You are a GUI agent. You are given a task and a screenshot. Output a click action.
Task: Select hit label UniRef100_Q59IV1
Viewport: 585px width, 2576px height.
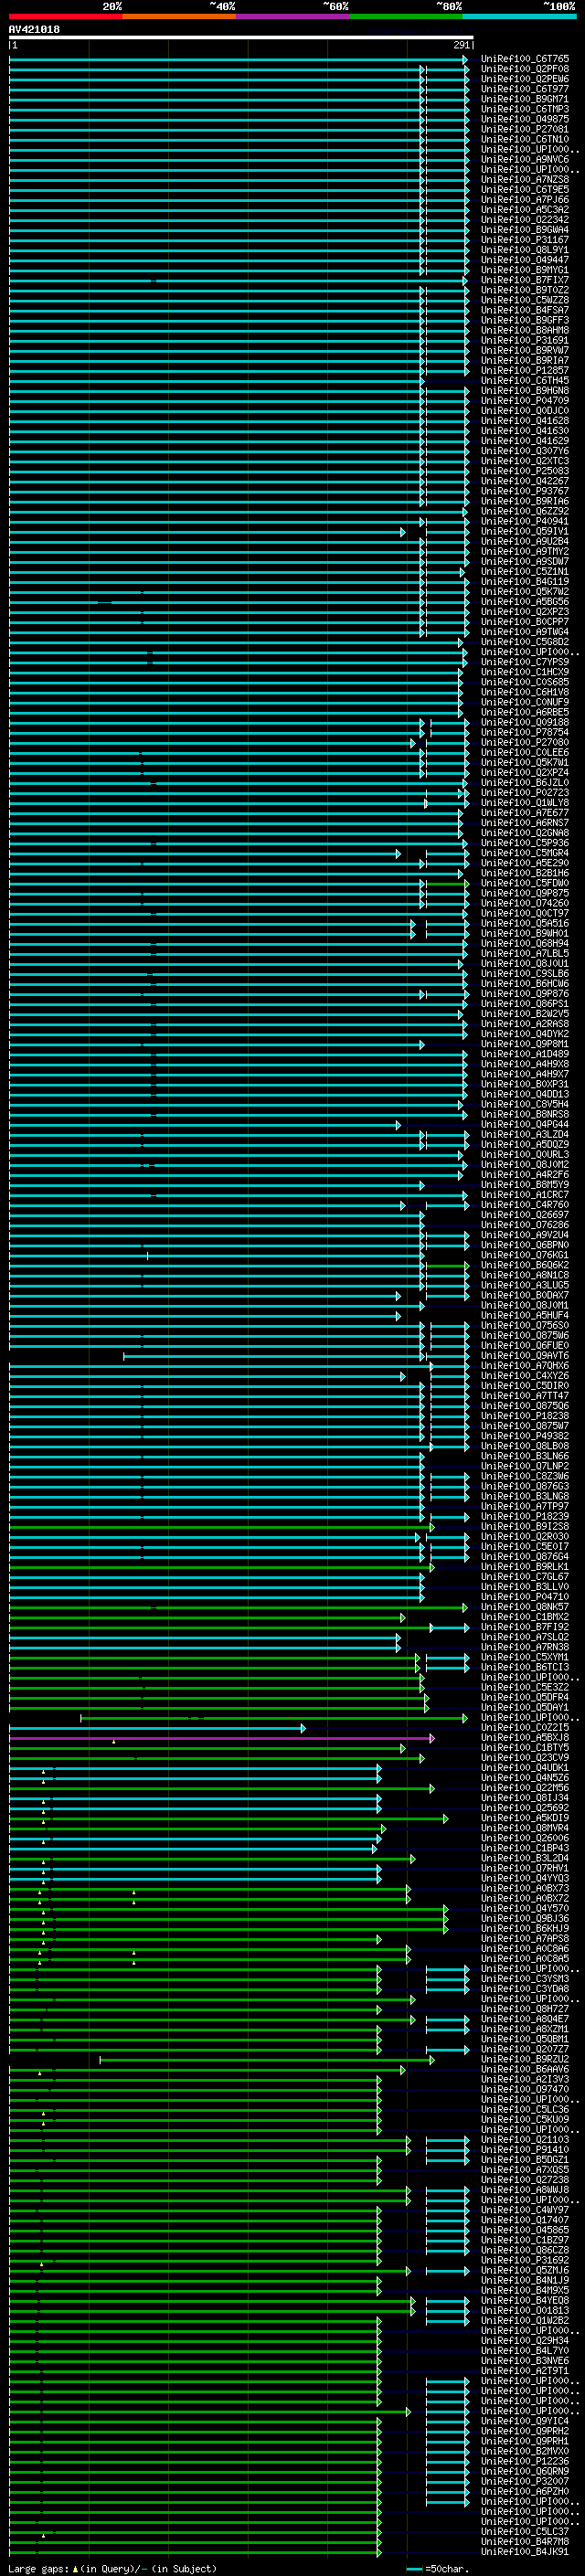click(x=525, y=531)
